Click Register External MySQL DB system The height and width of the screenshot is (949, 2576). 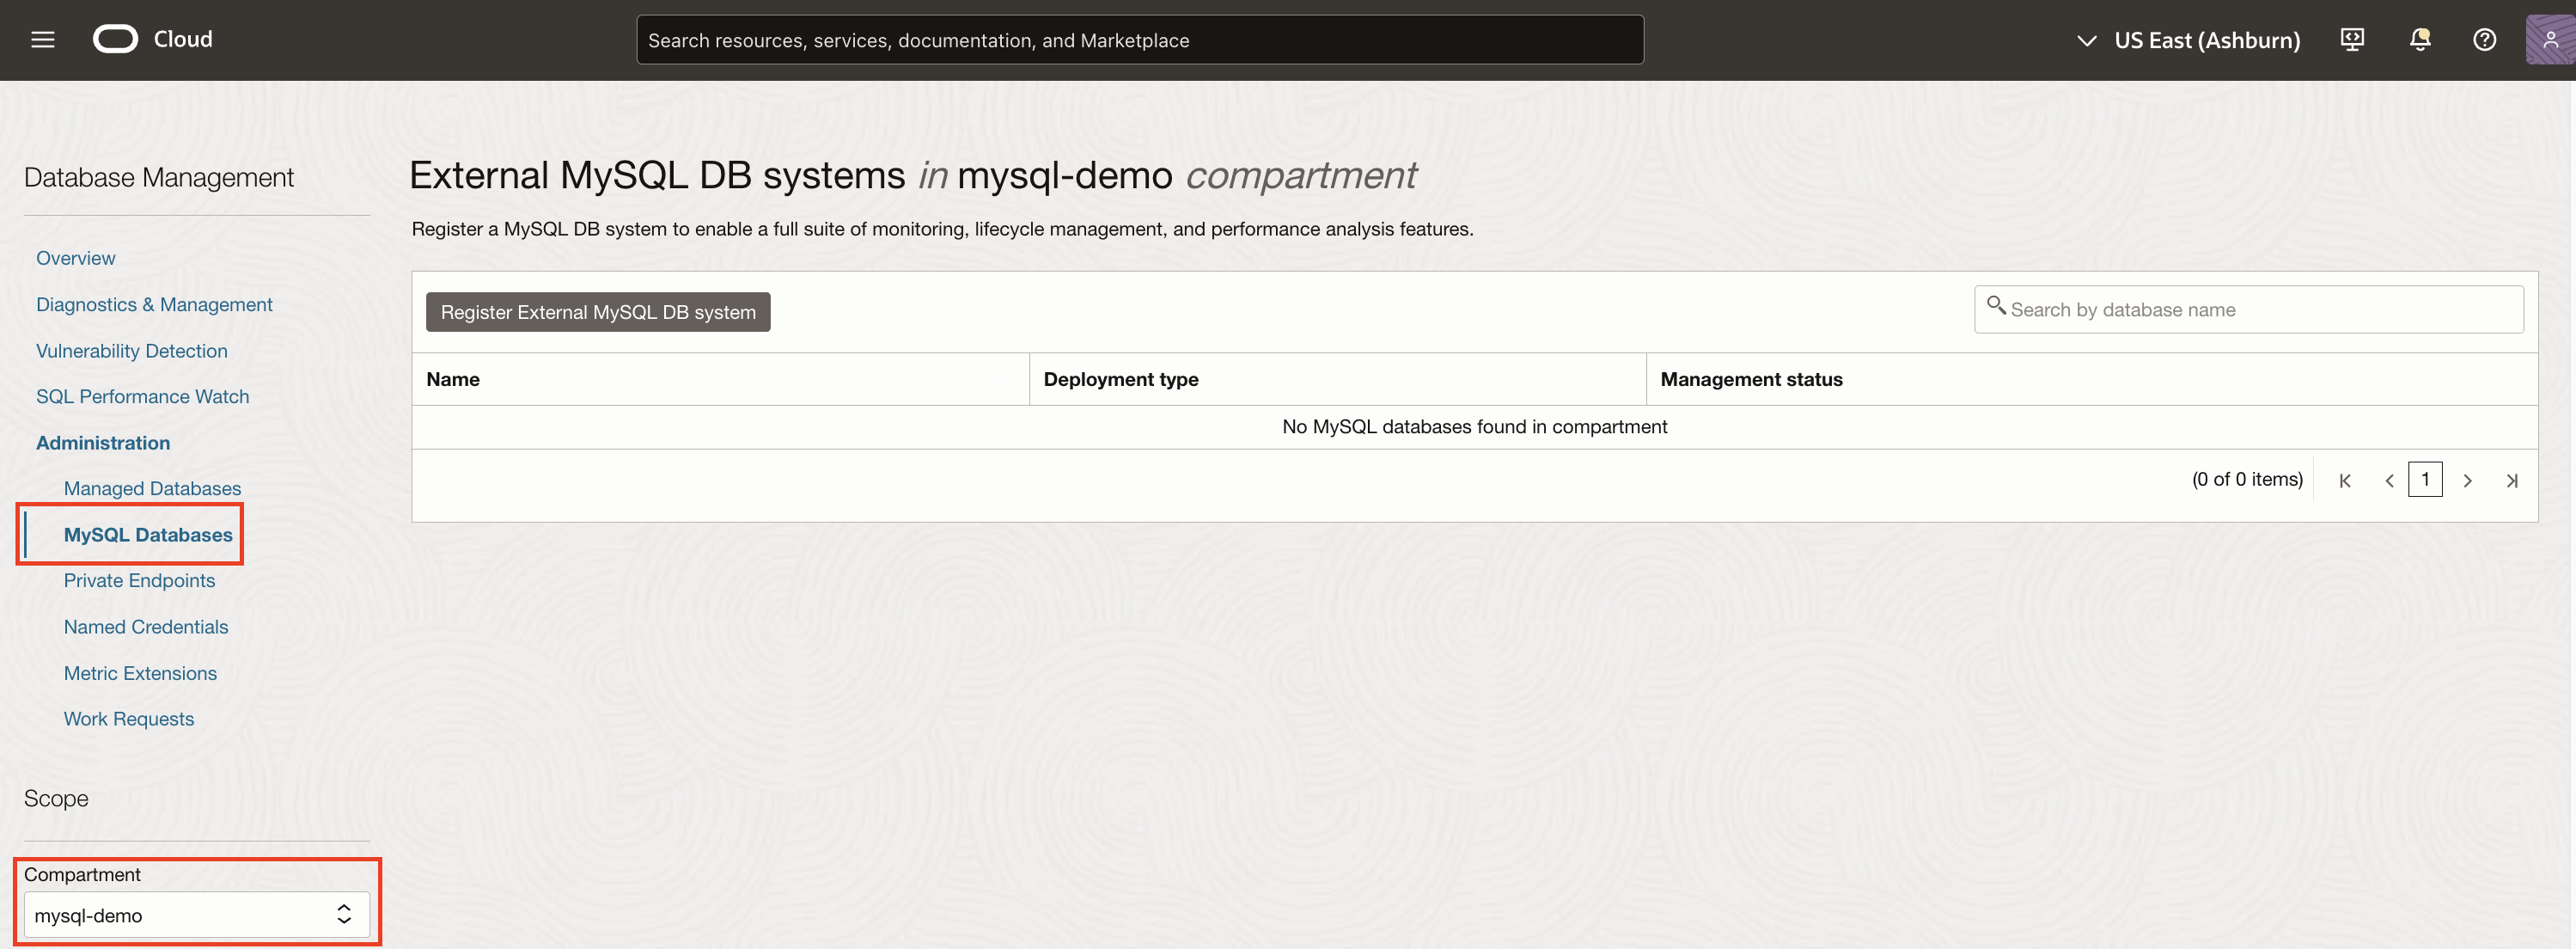point(597,311)
